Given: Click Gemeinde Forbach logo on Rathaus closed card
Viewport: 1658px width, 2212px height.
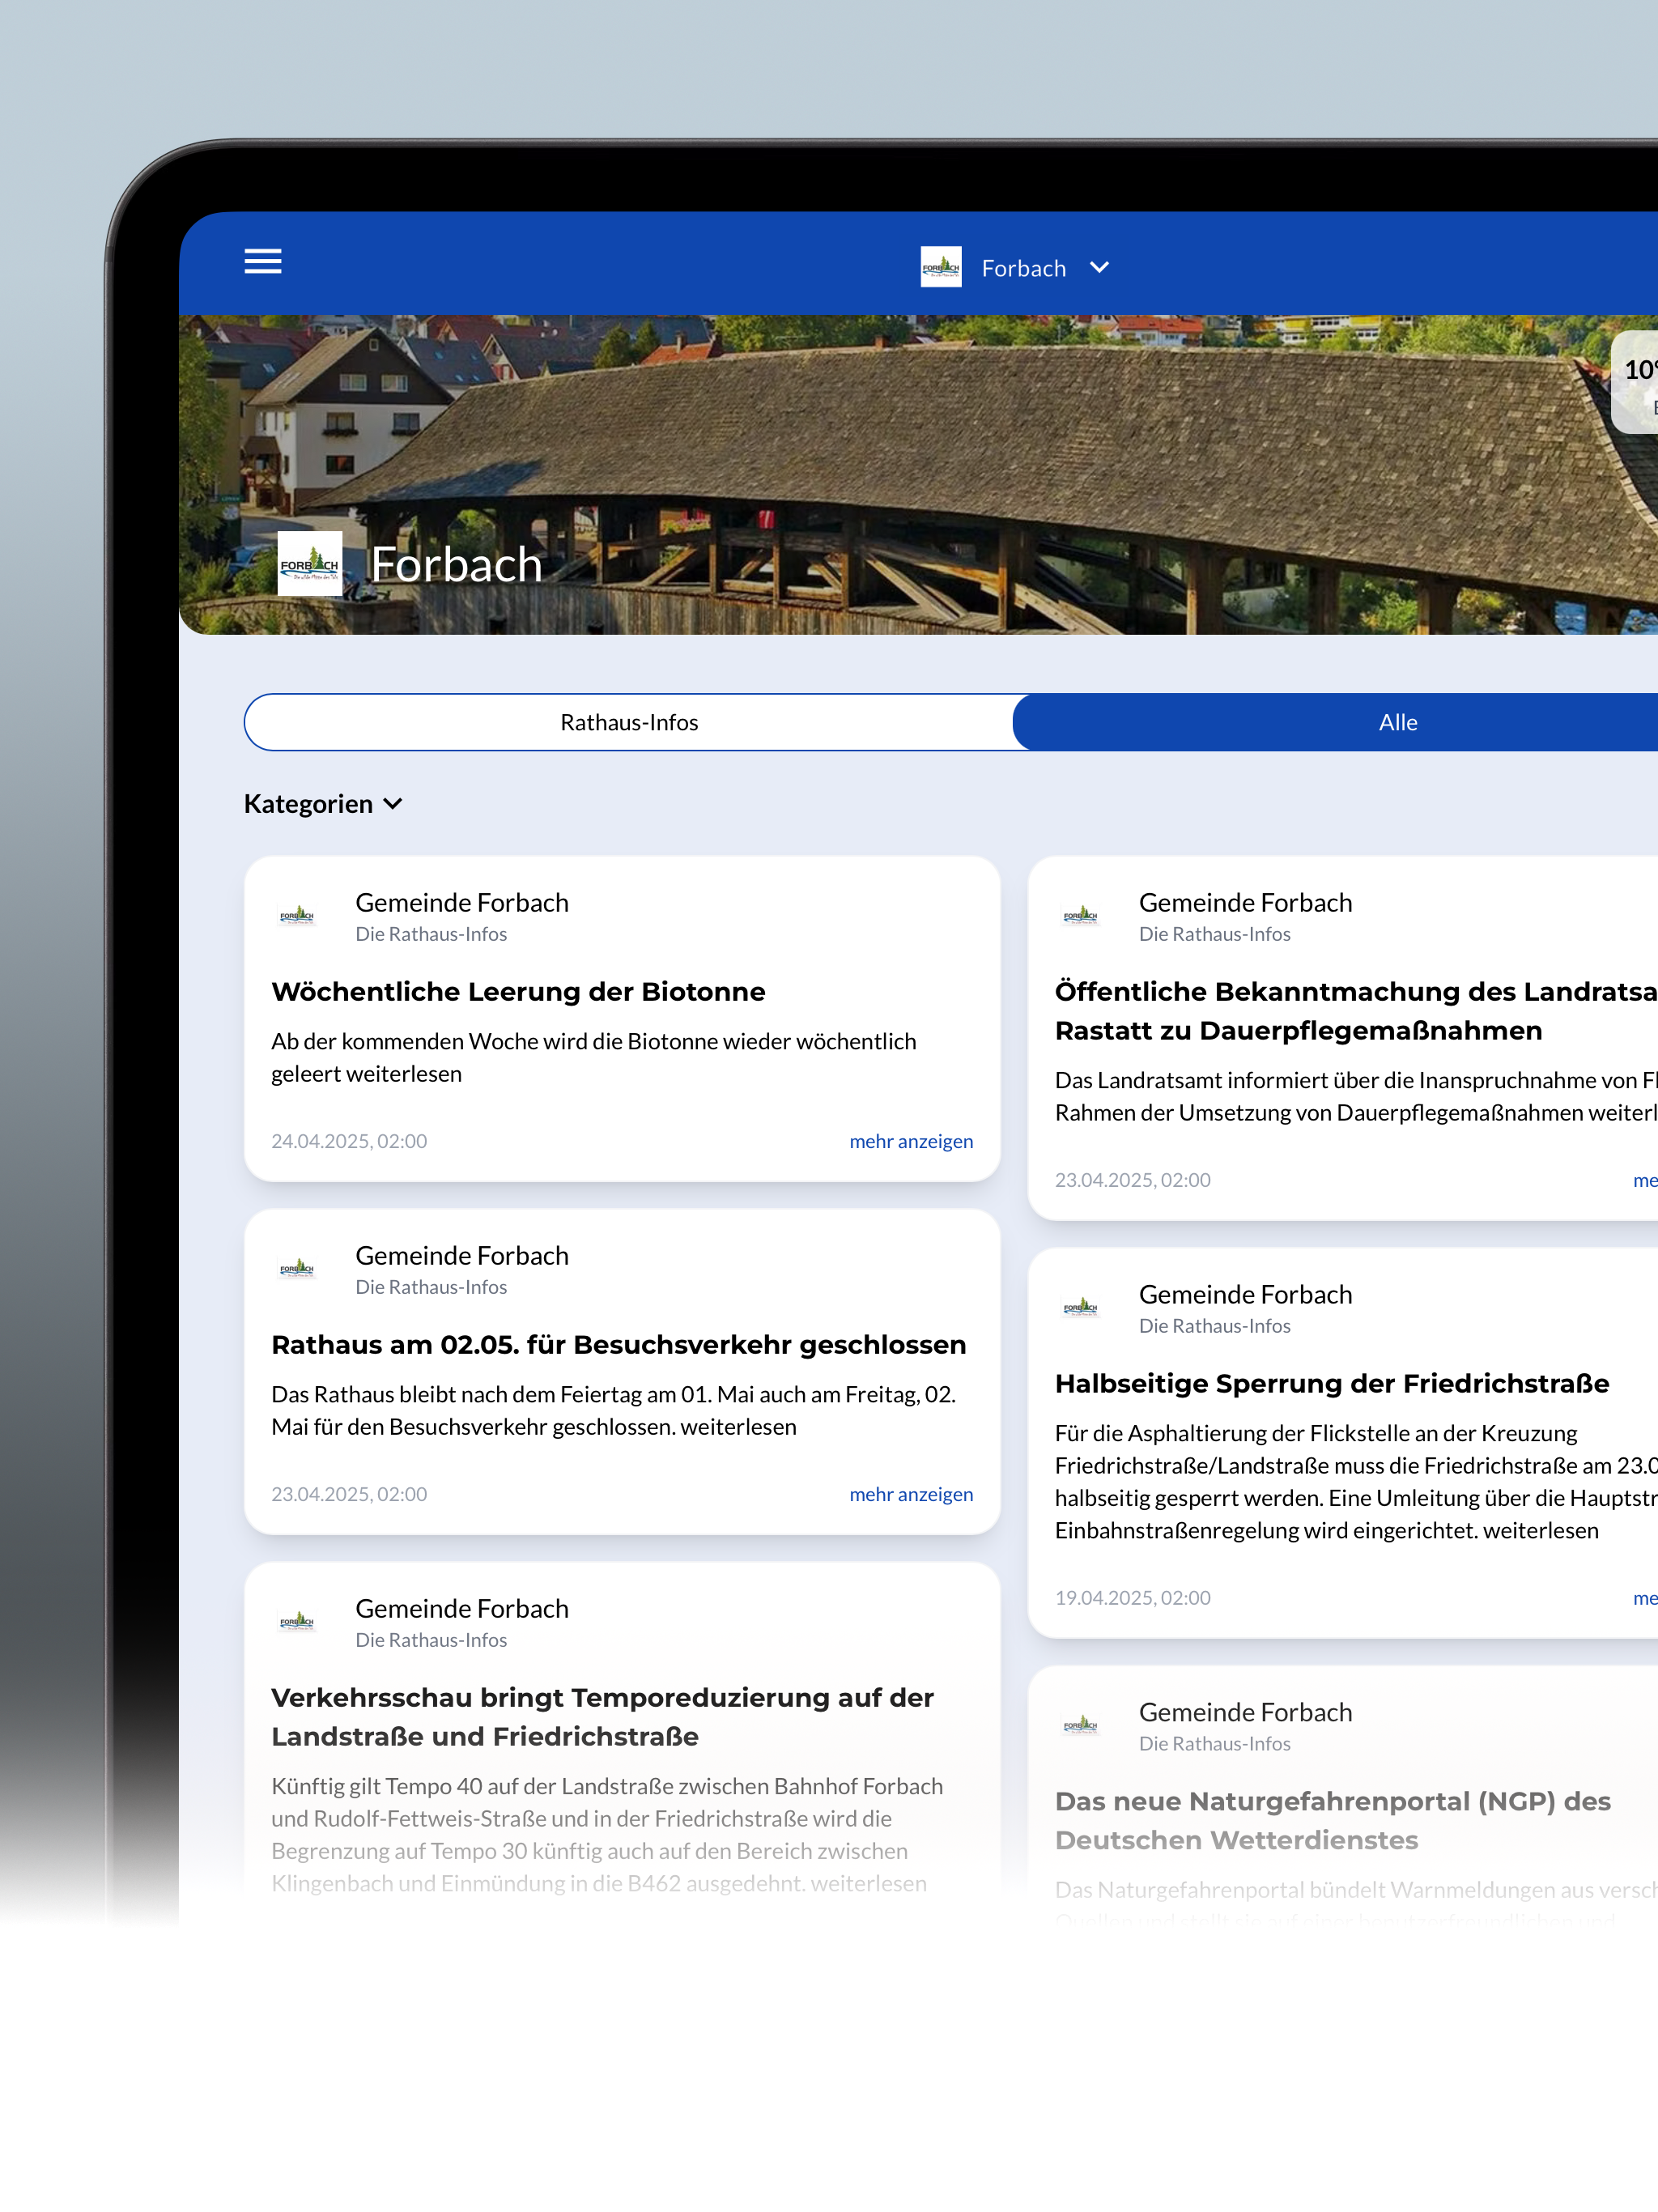Looking at the screenshot, I should click(298, 1269).
